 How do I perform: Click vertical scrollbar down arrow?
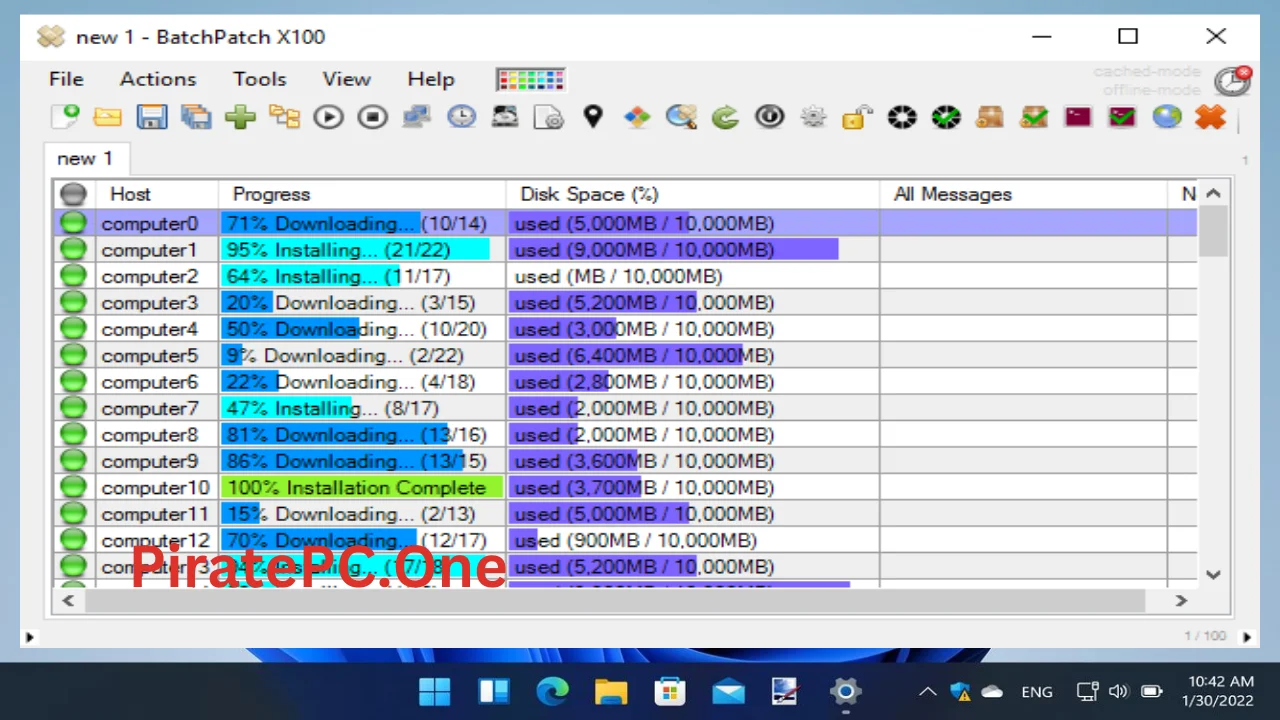coord(1213,574)
